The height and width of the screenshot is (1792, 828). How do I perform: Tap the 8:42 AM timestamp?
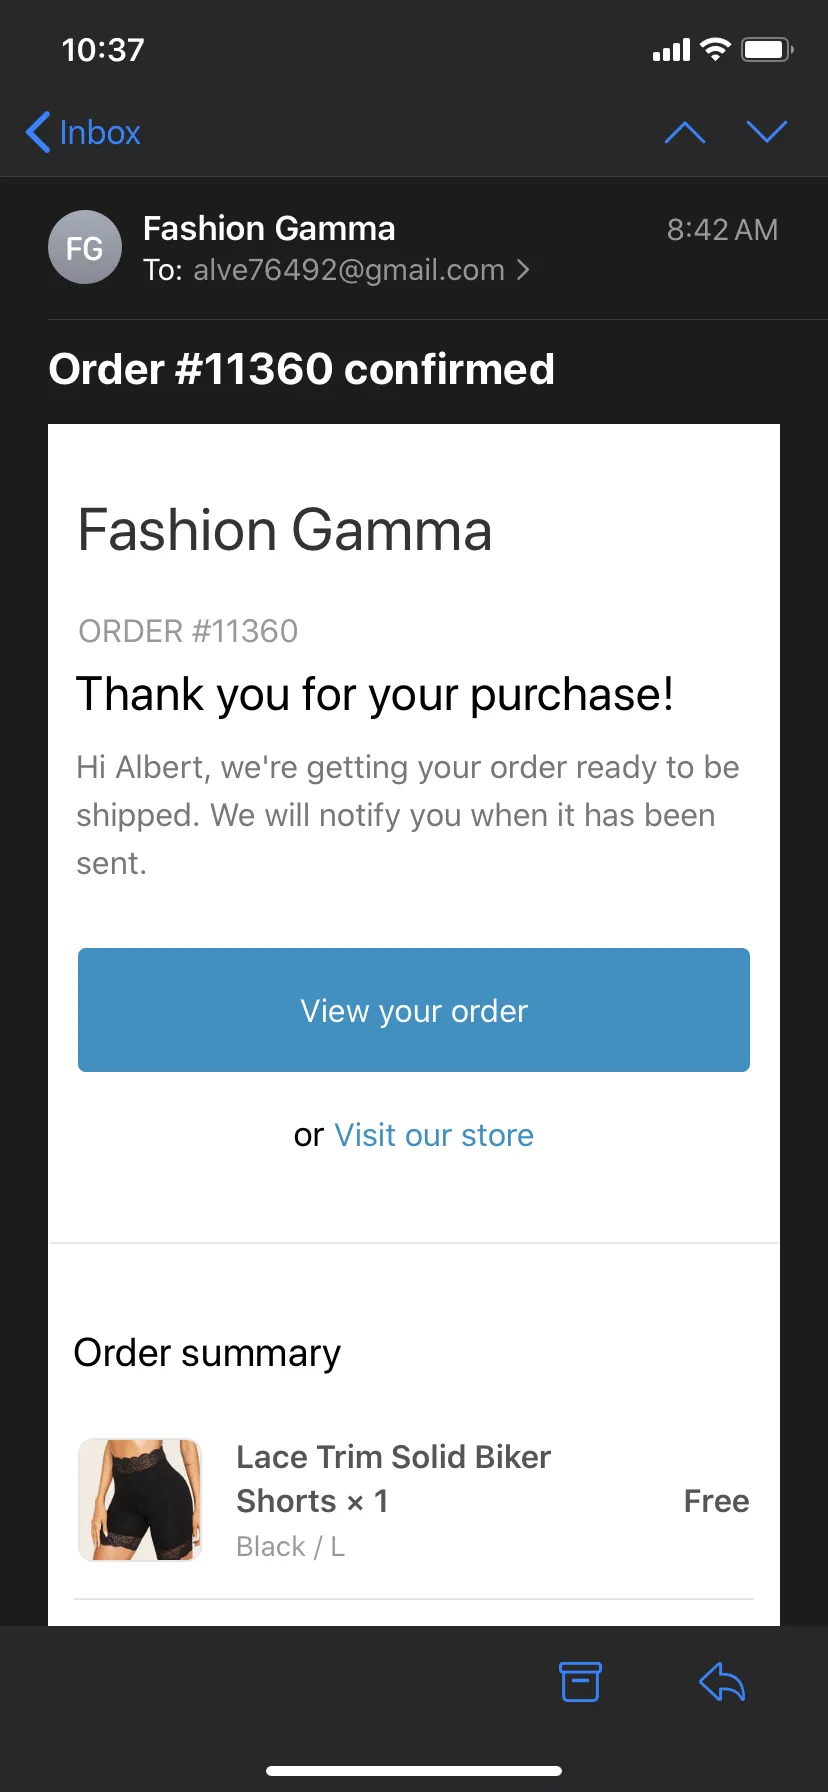[x=722, y=230]
